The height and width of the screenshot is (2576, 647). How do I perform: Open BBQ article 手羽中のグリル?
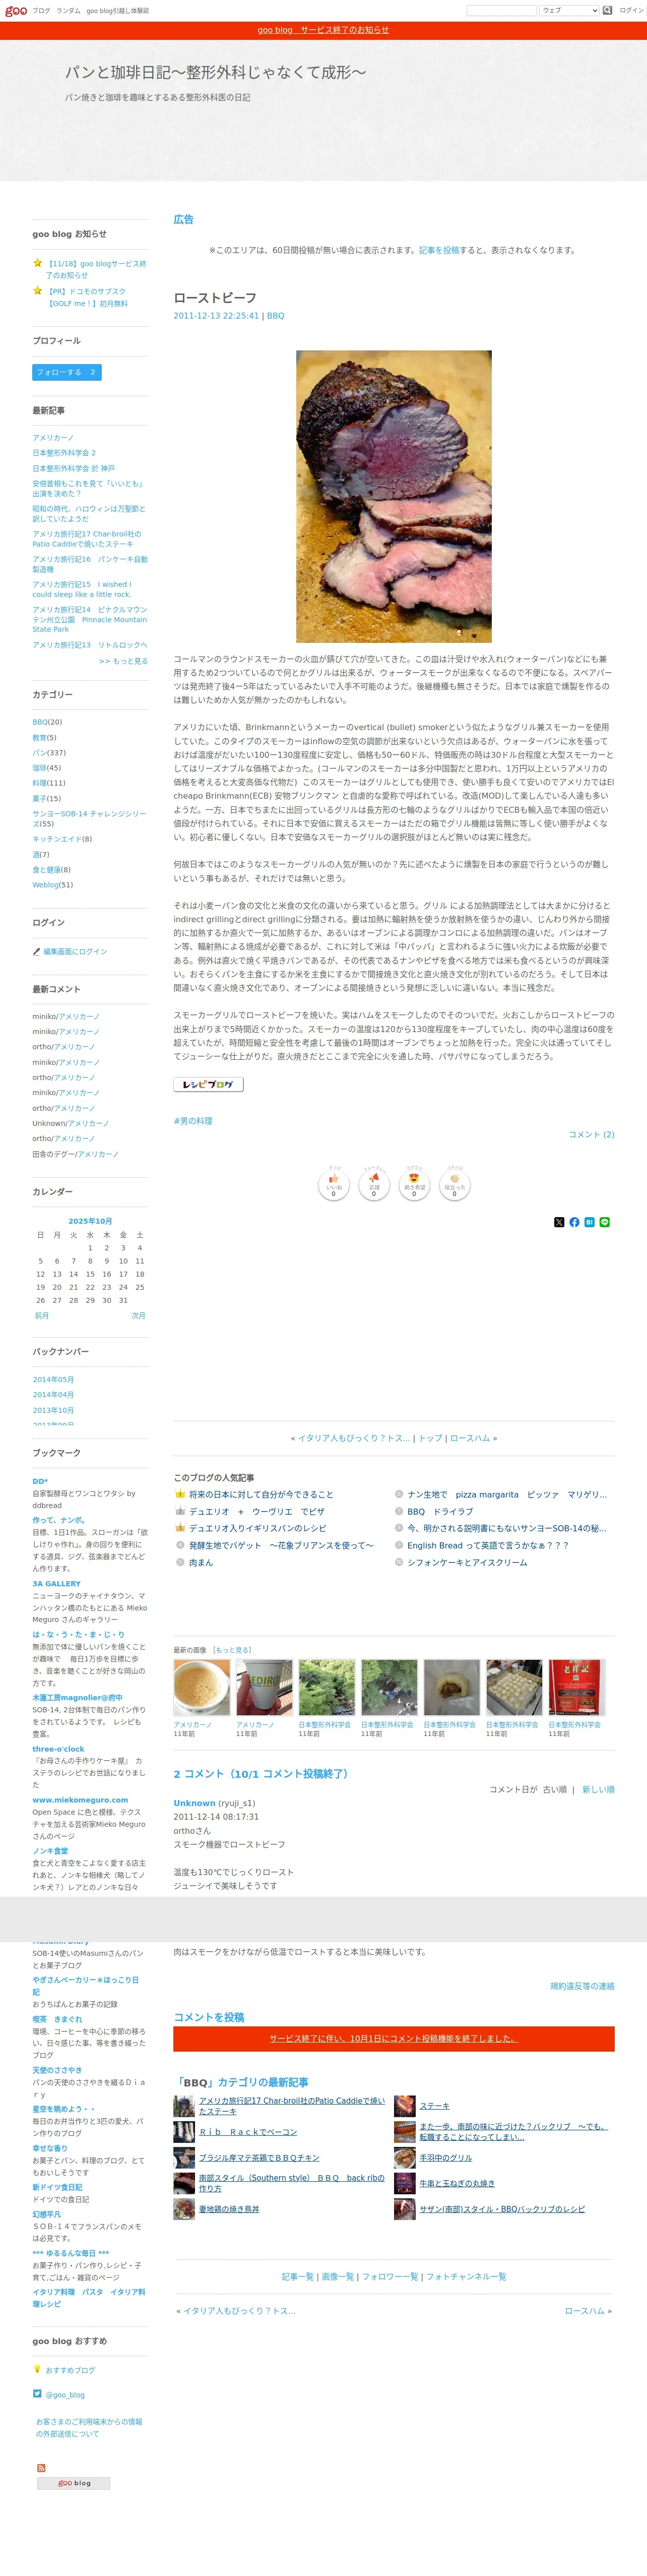(446, 2158)
